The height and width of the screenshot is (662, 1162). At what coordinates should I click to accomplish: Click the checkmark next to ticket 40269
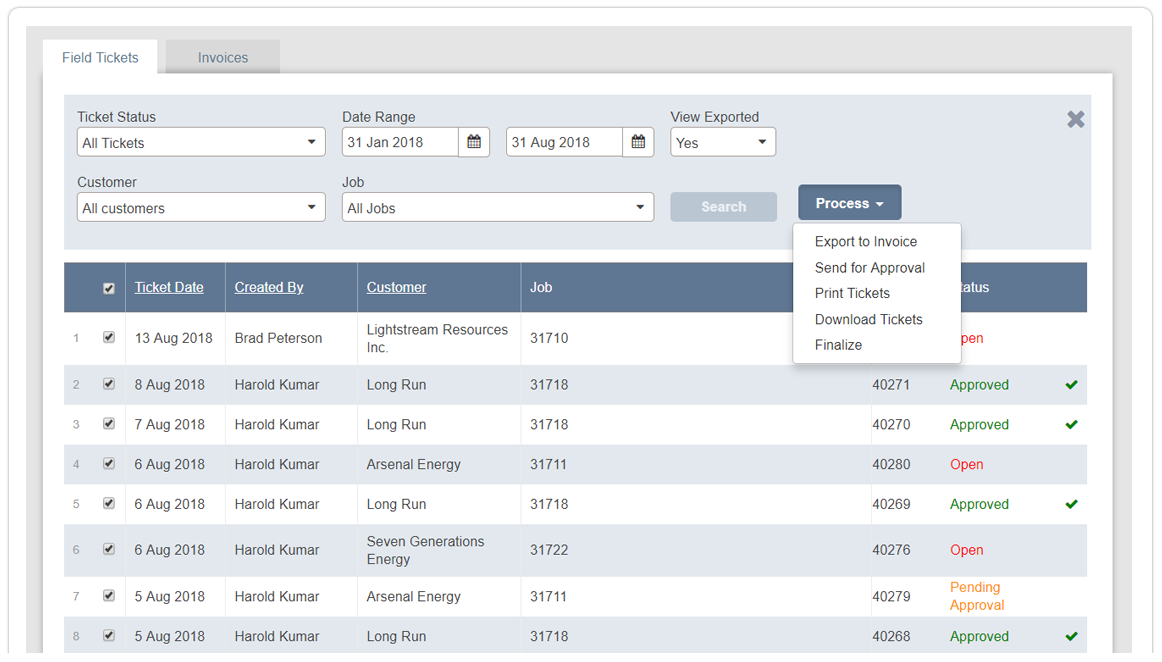(1071, 504)
